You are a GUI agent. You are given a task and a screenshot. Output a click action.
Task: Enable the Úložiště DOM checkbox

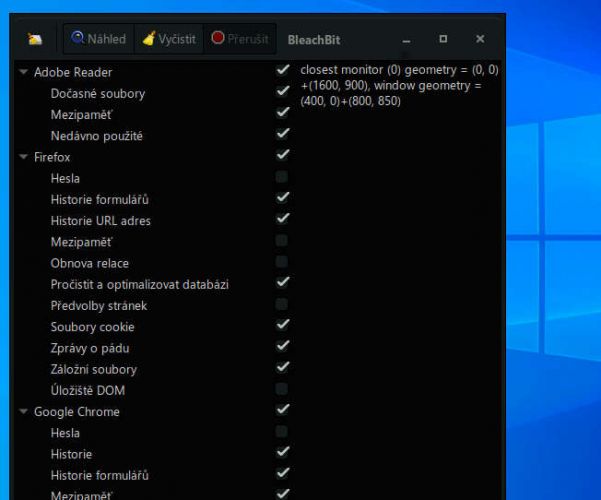pyautogui.click(x=282, y=389)
